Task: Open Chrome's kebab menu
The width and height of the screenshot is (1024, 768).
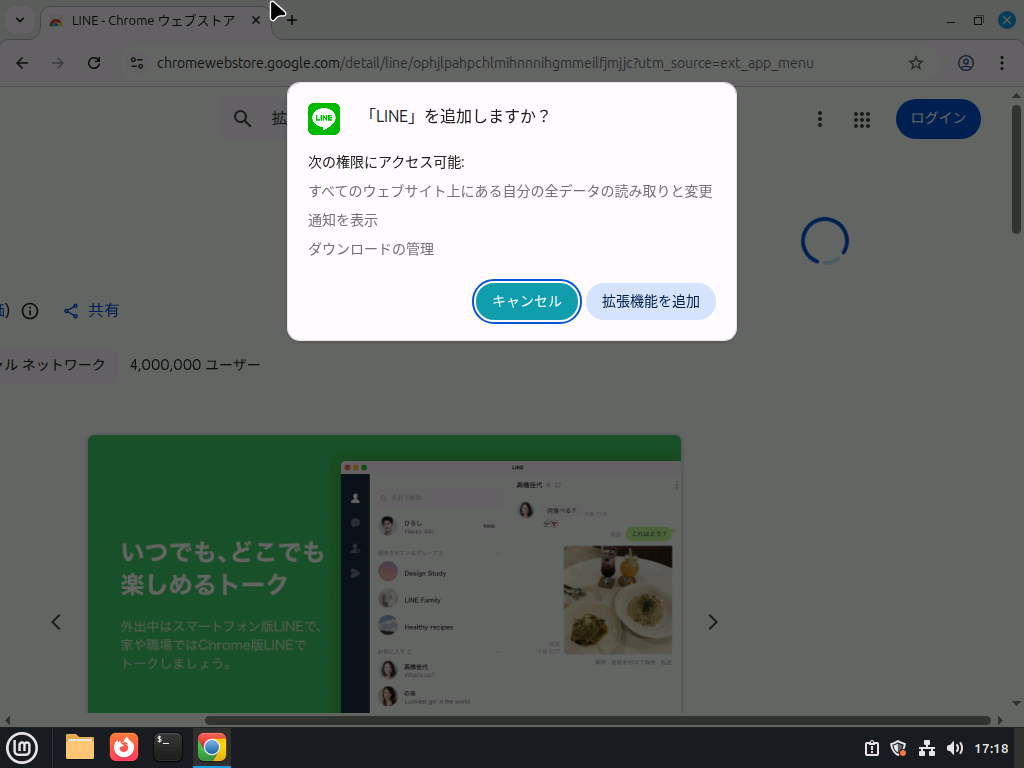Action: (1003, 62)
